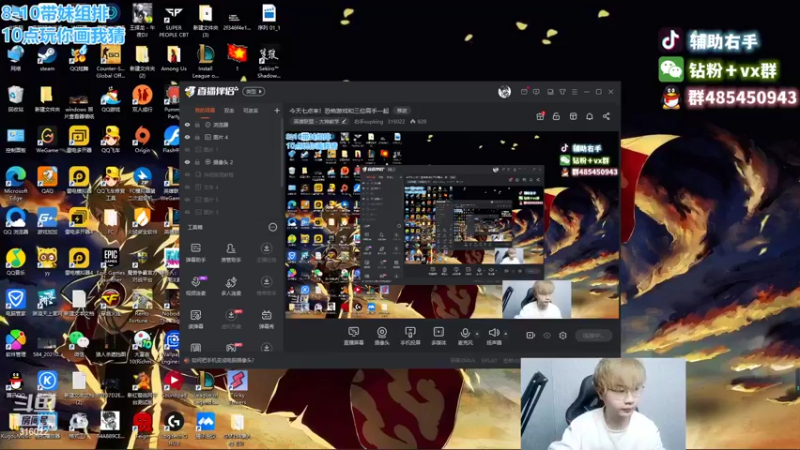Collapse the 工具箱 toolbox section

pyautogui.click(x=273, y=227)
